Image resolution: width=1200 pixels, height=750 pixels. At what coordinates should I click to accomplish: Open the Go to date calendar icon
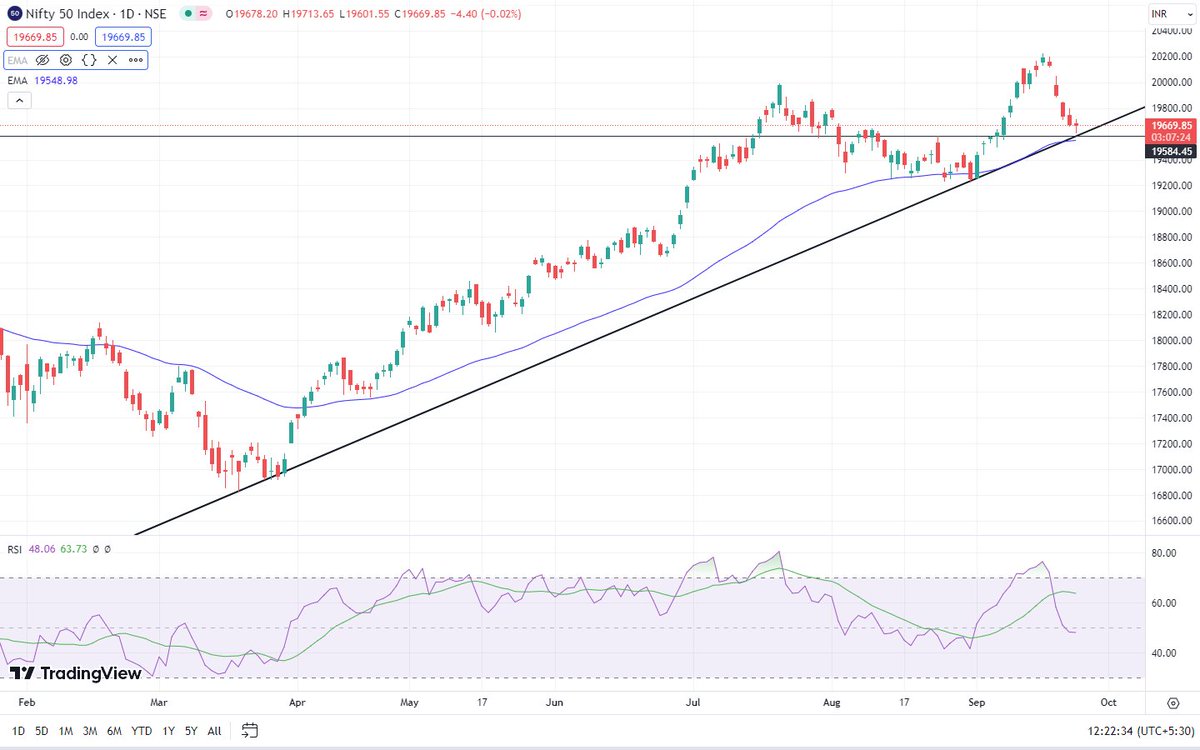point(248,731)
